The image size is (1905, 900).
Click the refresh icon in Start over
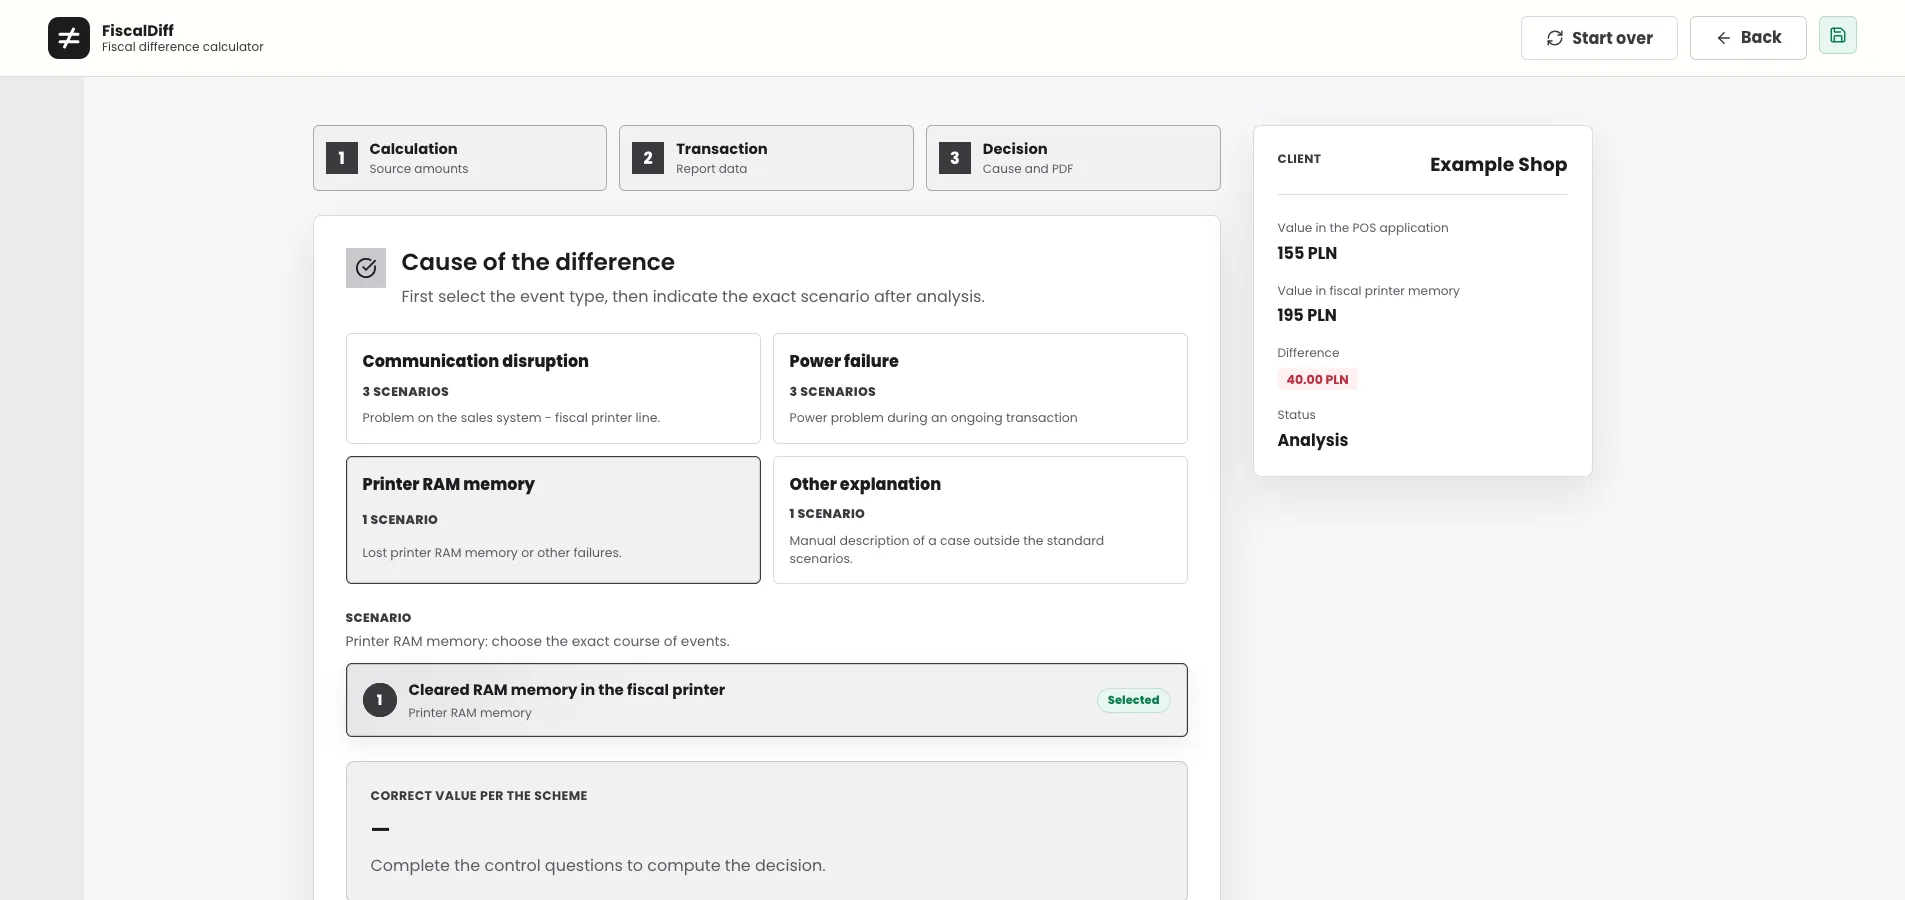click(1555, 38)
